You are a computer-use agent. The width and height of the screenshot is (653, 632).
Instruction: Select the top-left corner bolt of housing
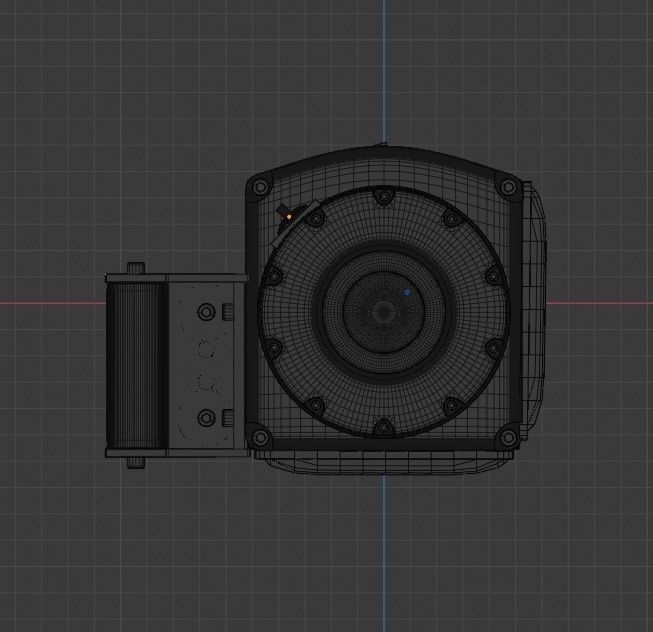(x=260, y=187)
